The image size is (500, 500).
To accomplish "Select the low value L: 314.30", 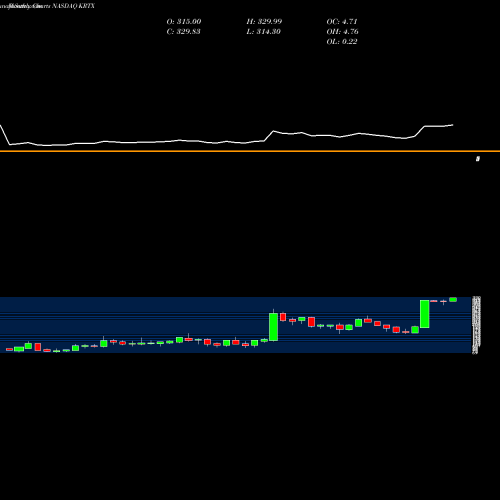I will 263,32.
